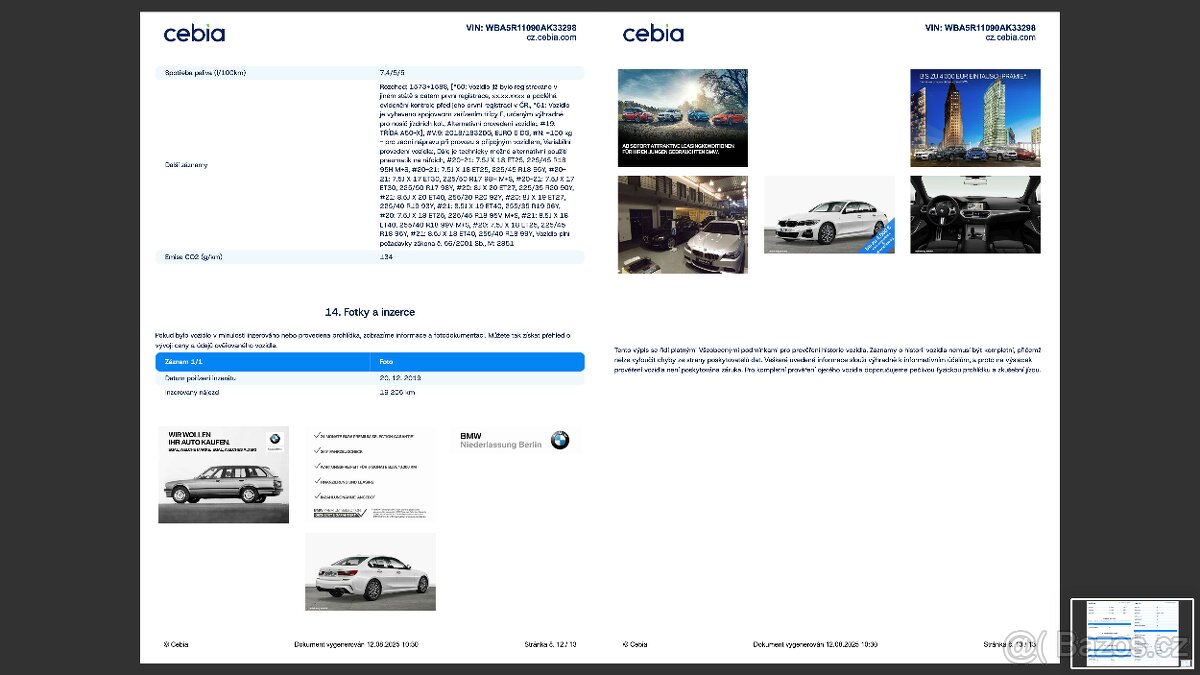Click the Leasingkonditionen BMW banner image
Image resolution: width=1200 pixels, height=675 pixels.
(x=682, y=117)
